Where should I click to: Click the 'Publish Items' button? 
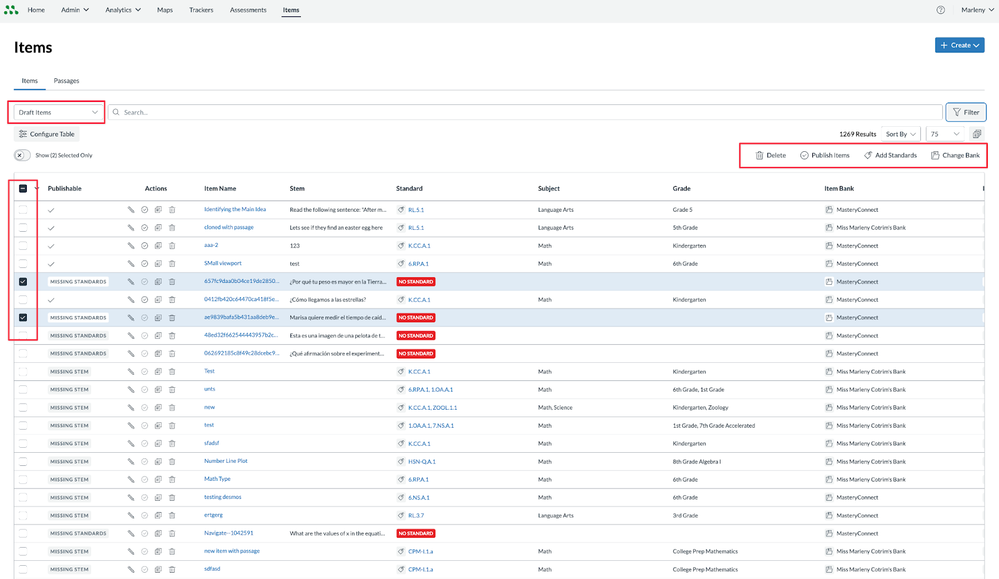824,156
